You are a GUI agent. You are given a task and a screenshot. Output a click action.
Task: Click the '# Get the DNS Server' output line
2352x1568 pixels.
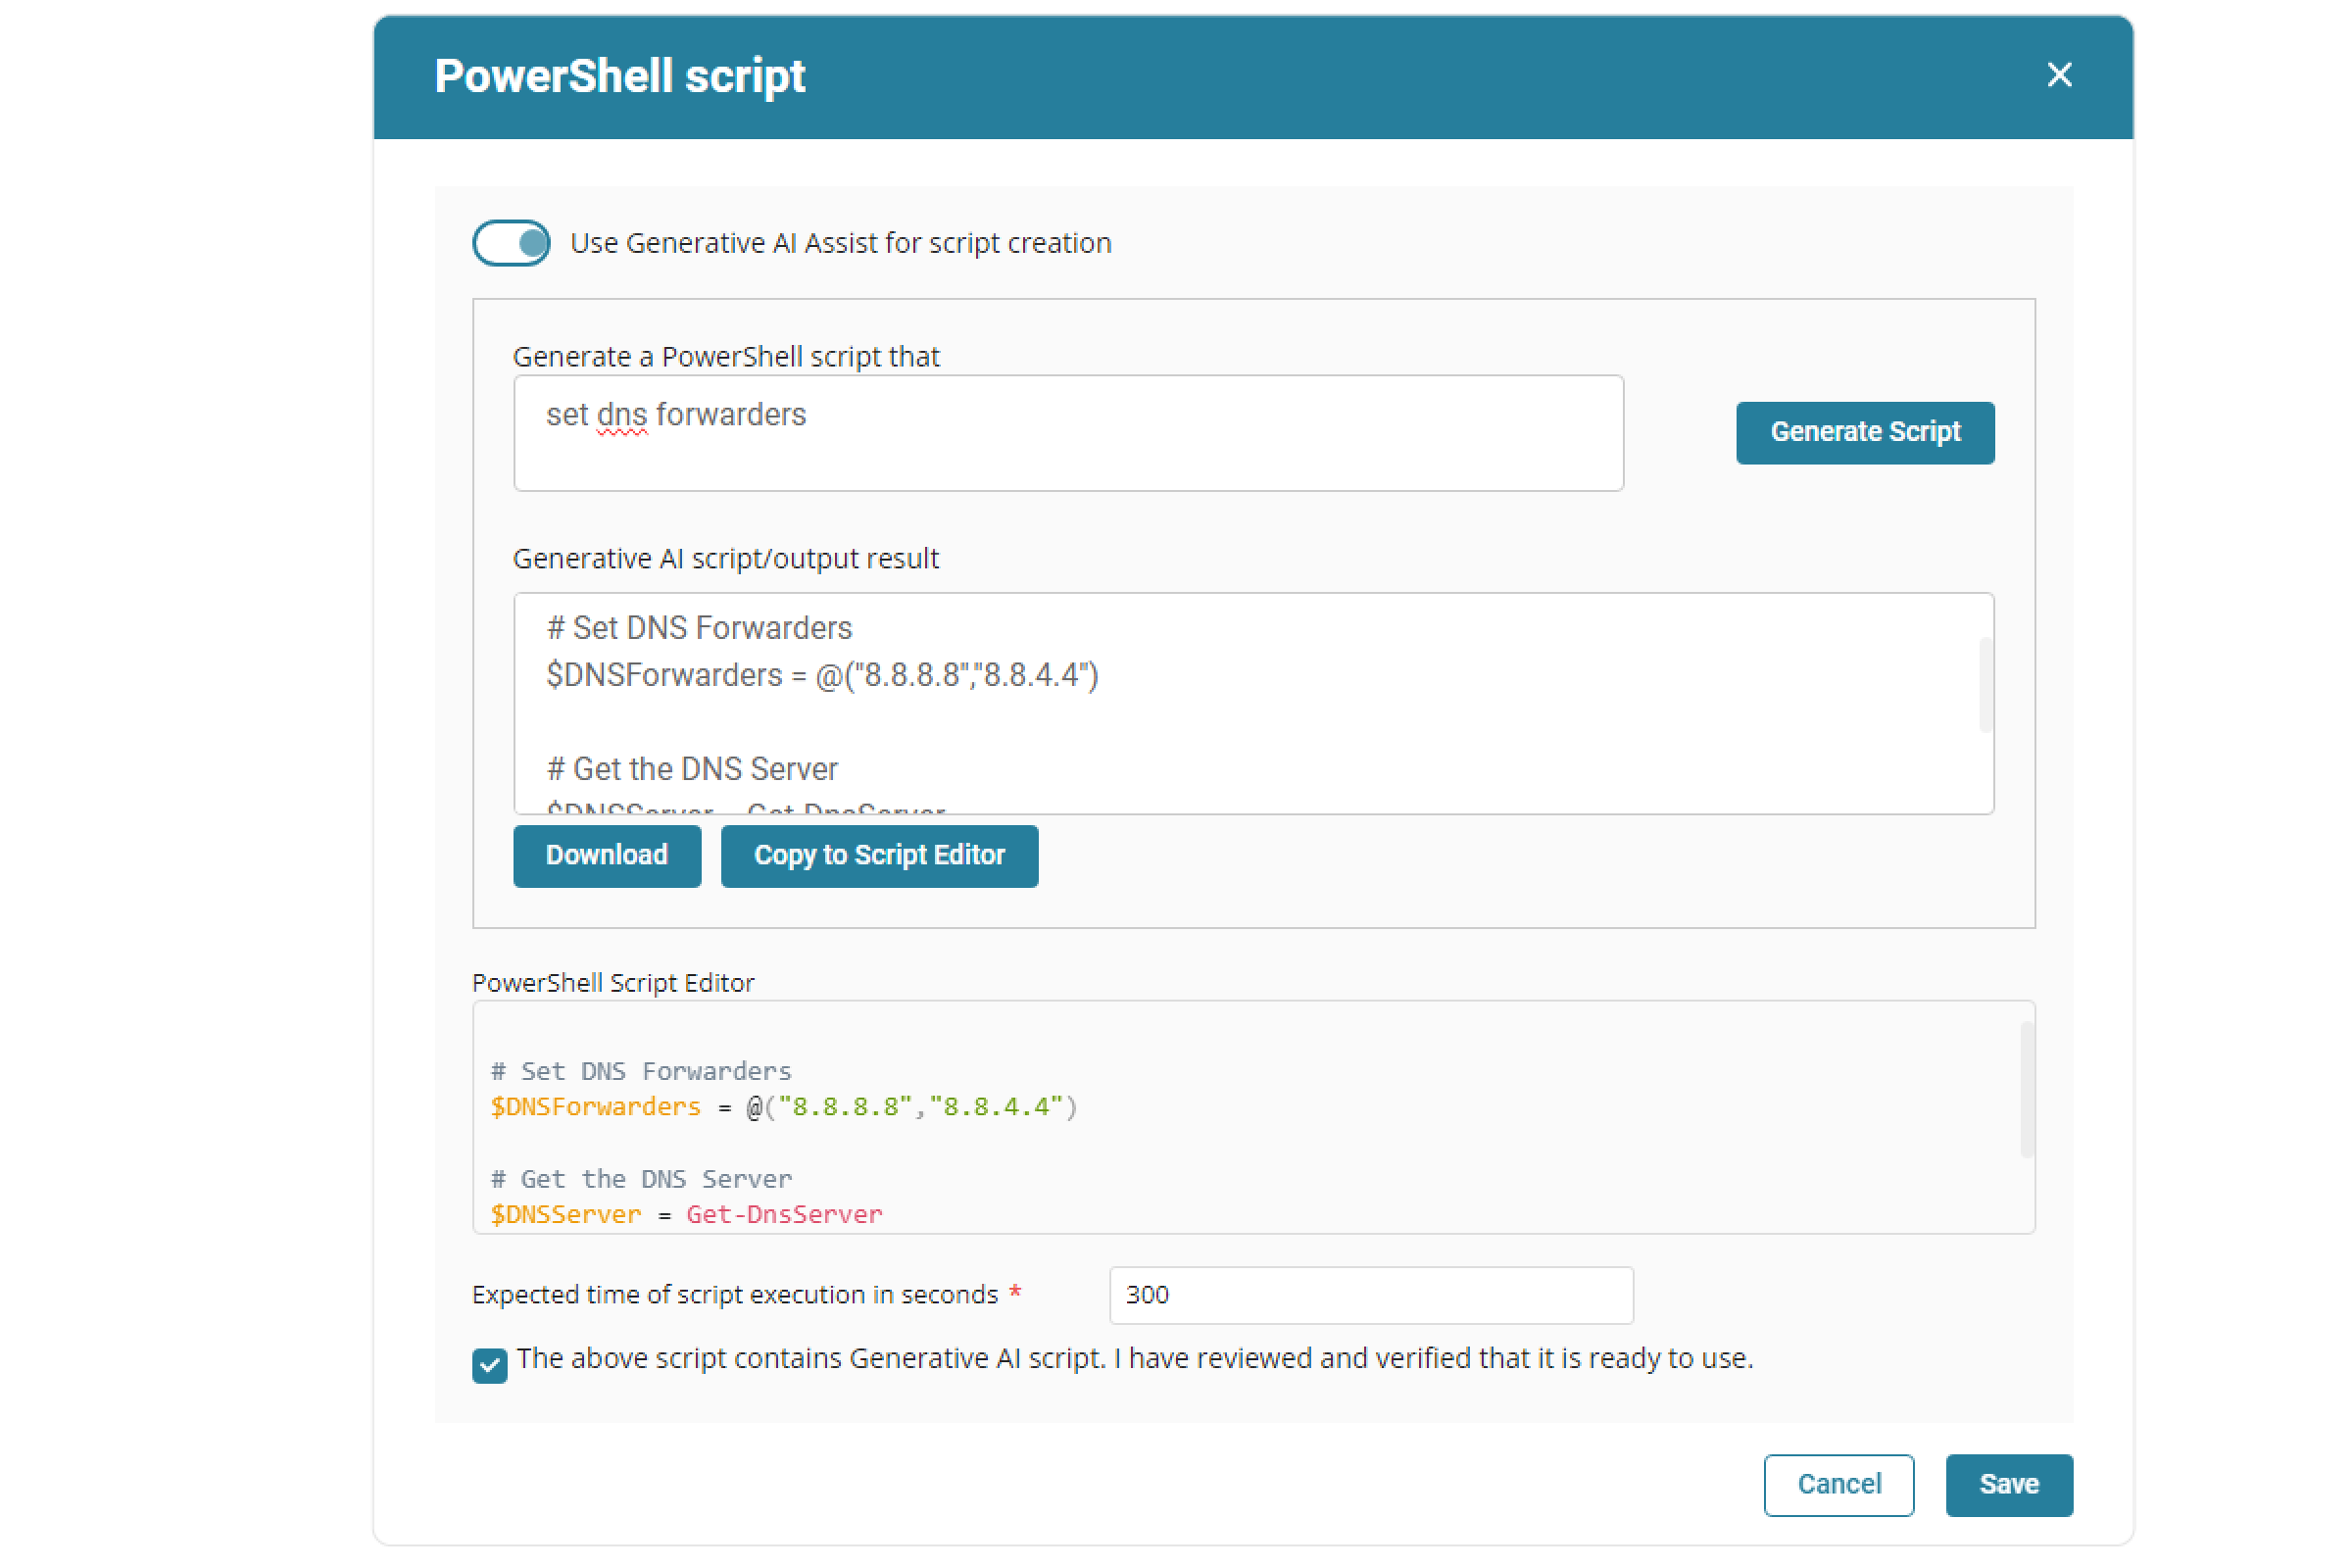(x=692, y=769)
